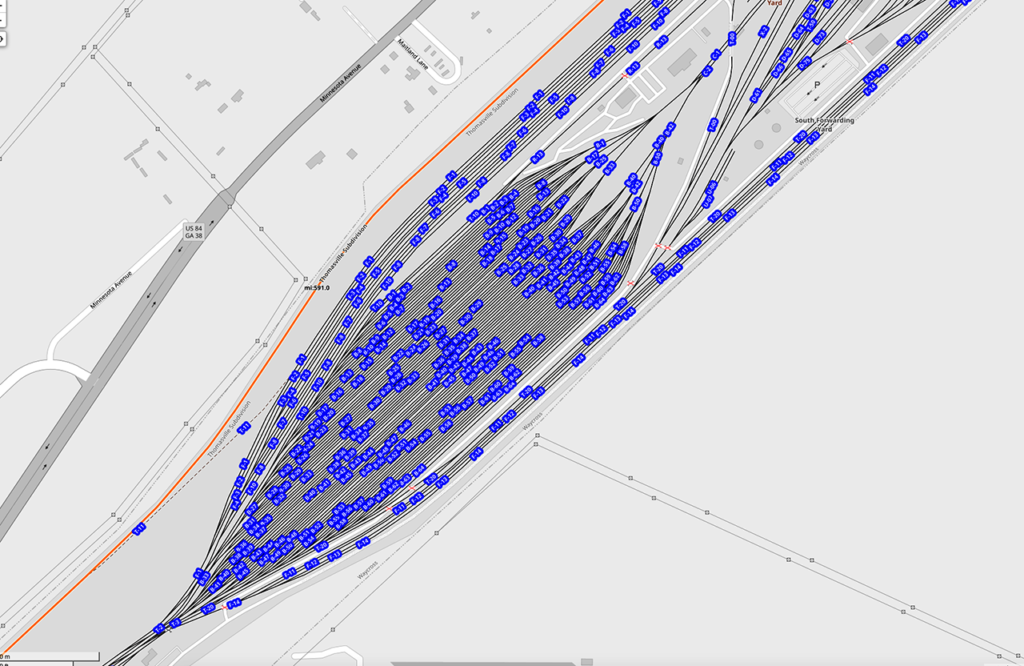Click the map scale bar
The image size is (1024, 666).
tap(50, 656)
